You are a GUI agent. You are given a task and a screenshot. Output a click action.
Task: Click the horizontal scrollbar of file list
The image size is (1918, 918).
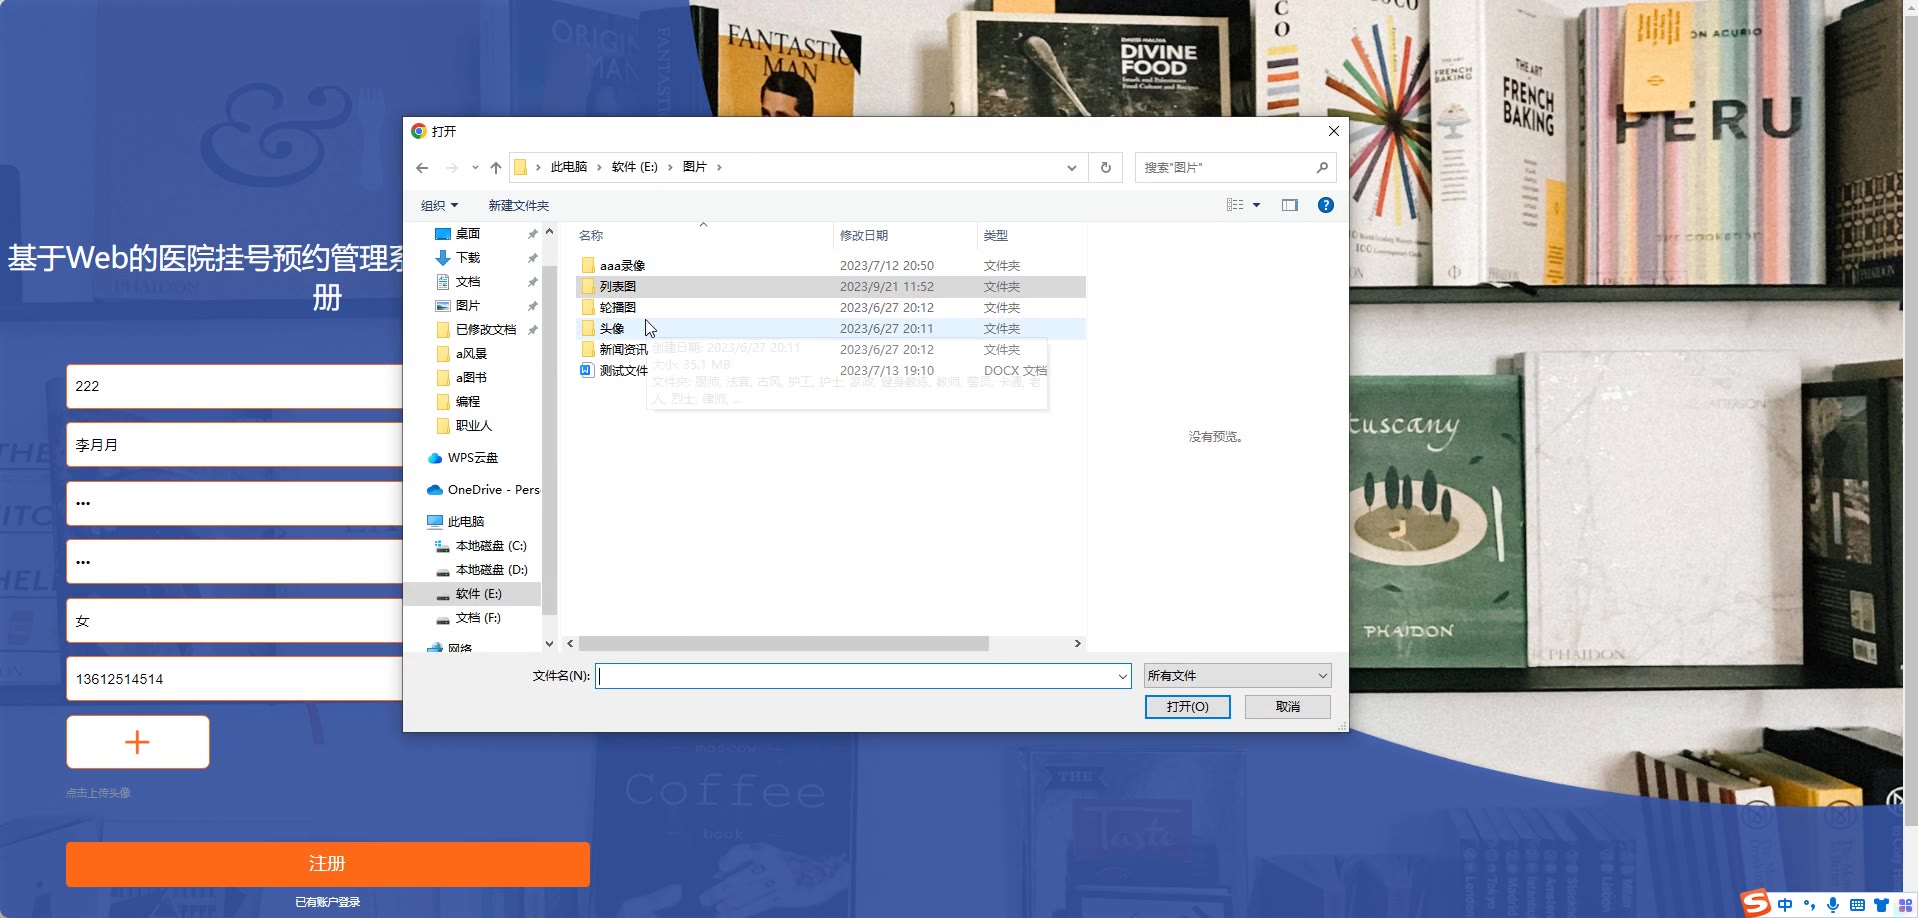pyautogui.click(x=783, y=644)
